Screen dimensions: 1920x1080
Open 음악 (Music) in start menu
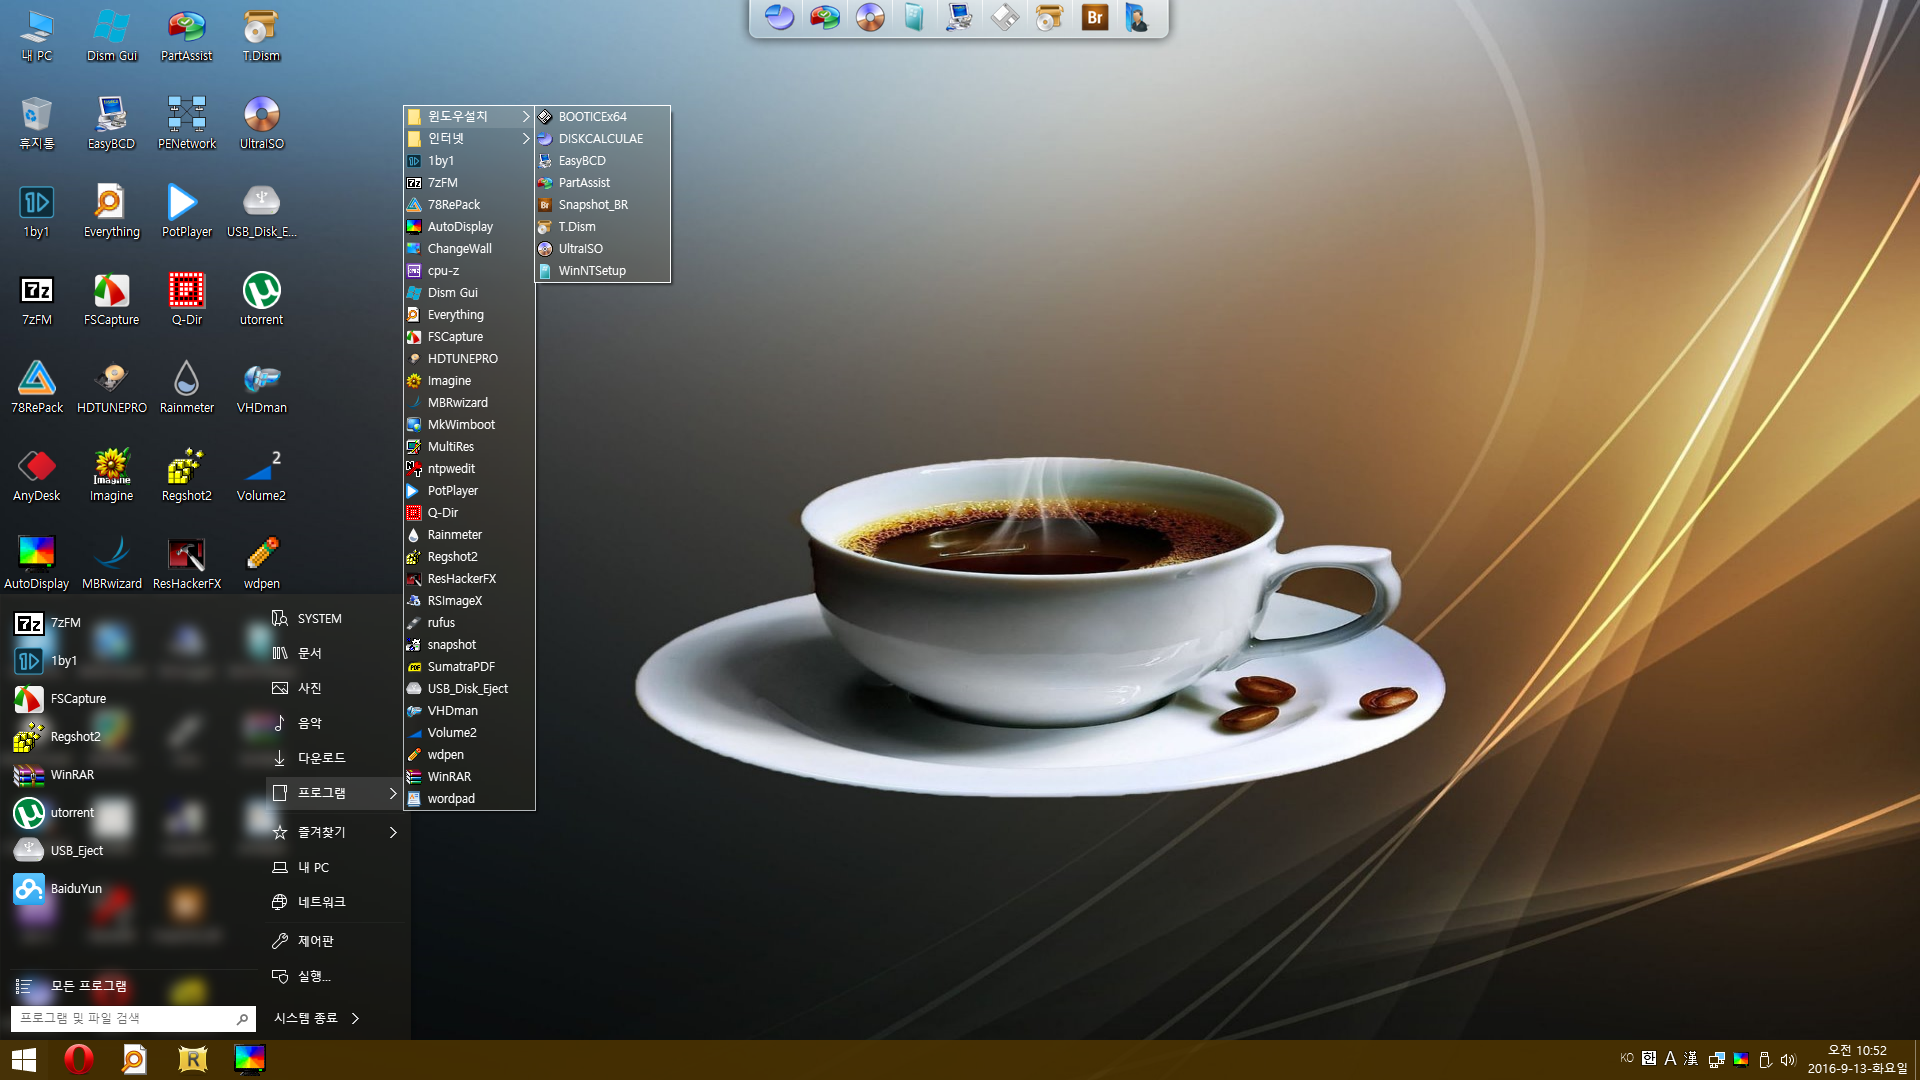coord(336,723)
